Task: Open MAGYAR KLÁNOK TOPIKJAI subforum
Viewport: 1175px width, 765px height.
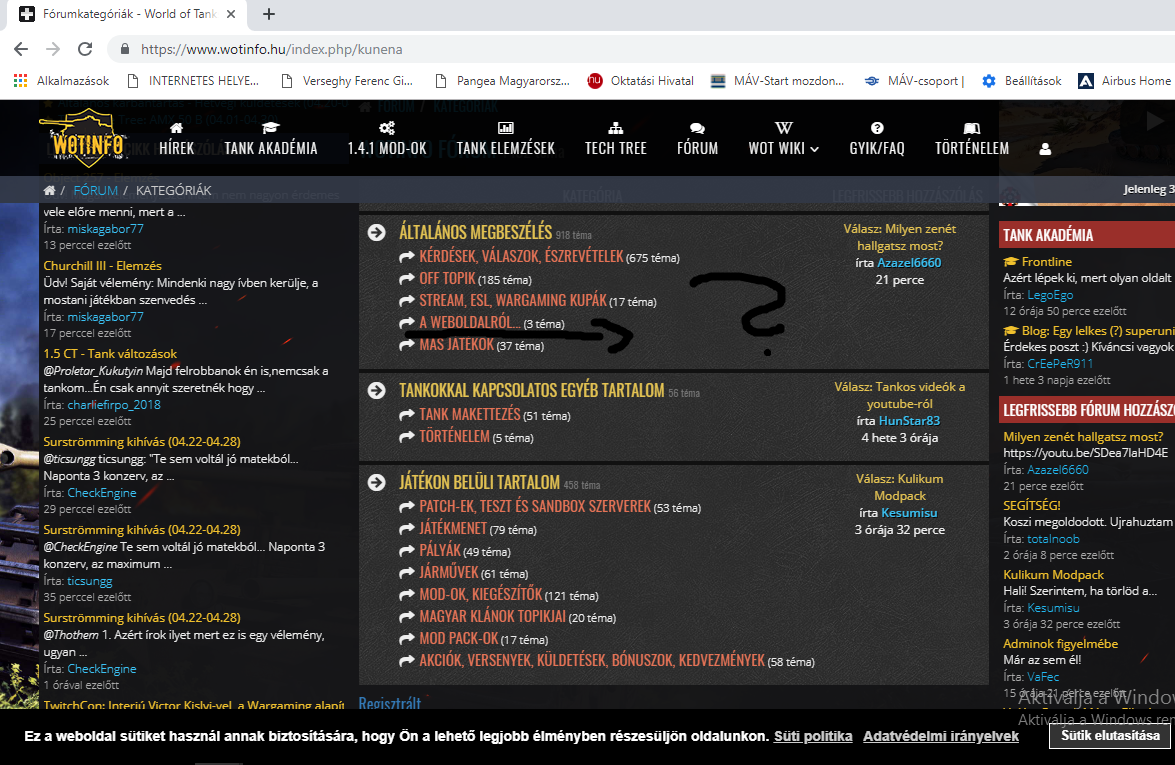Action: [x=492, y=617]
